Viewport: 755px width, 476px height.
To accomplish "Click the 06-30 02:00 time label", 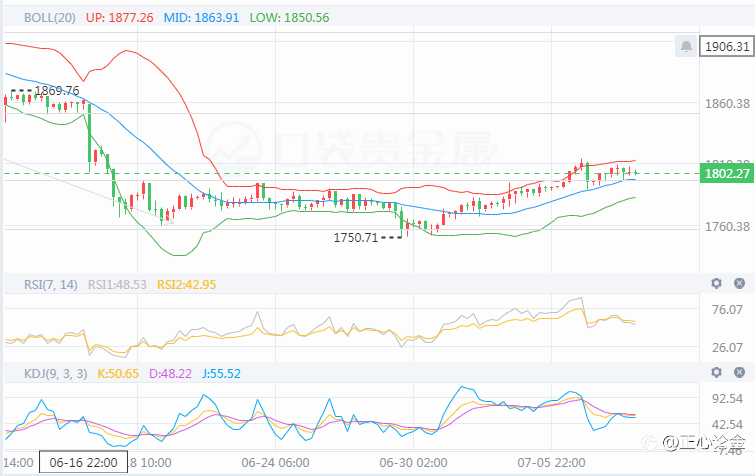I will [413, 463].
